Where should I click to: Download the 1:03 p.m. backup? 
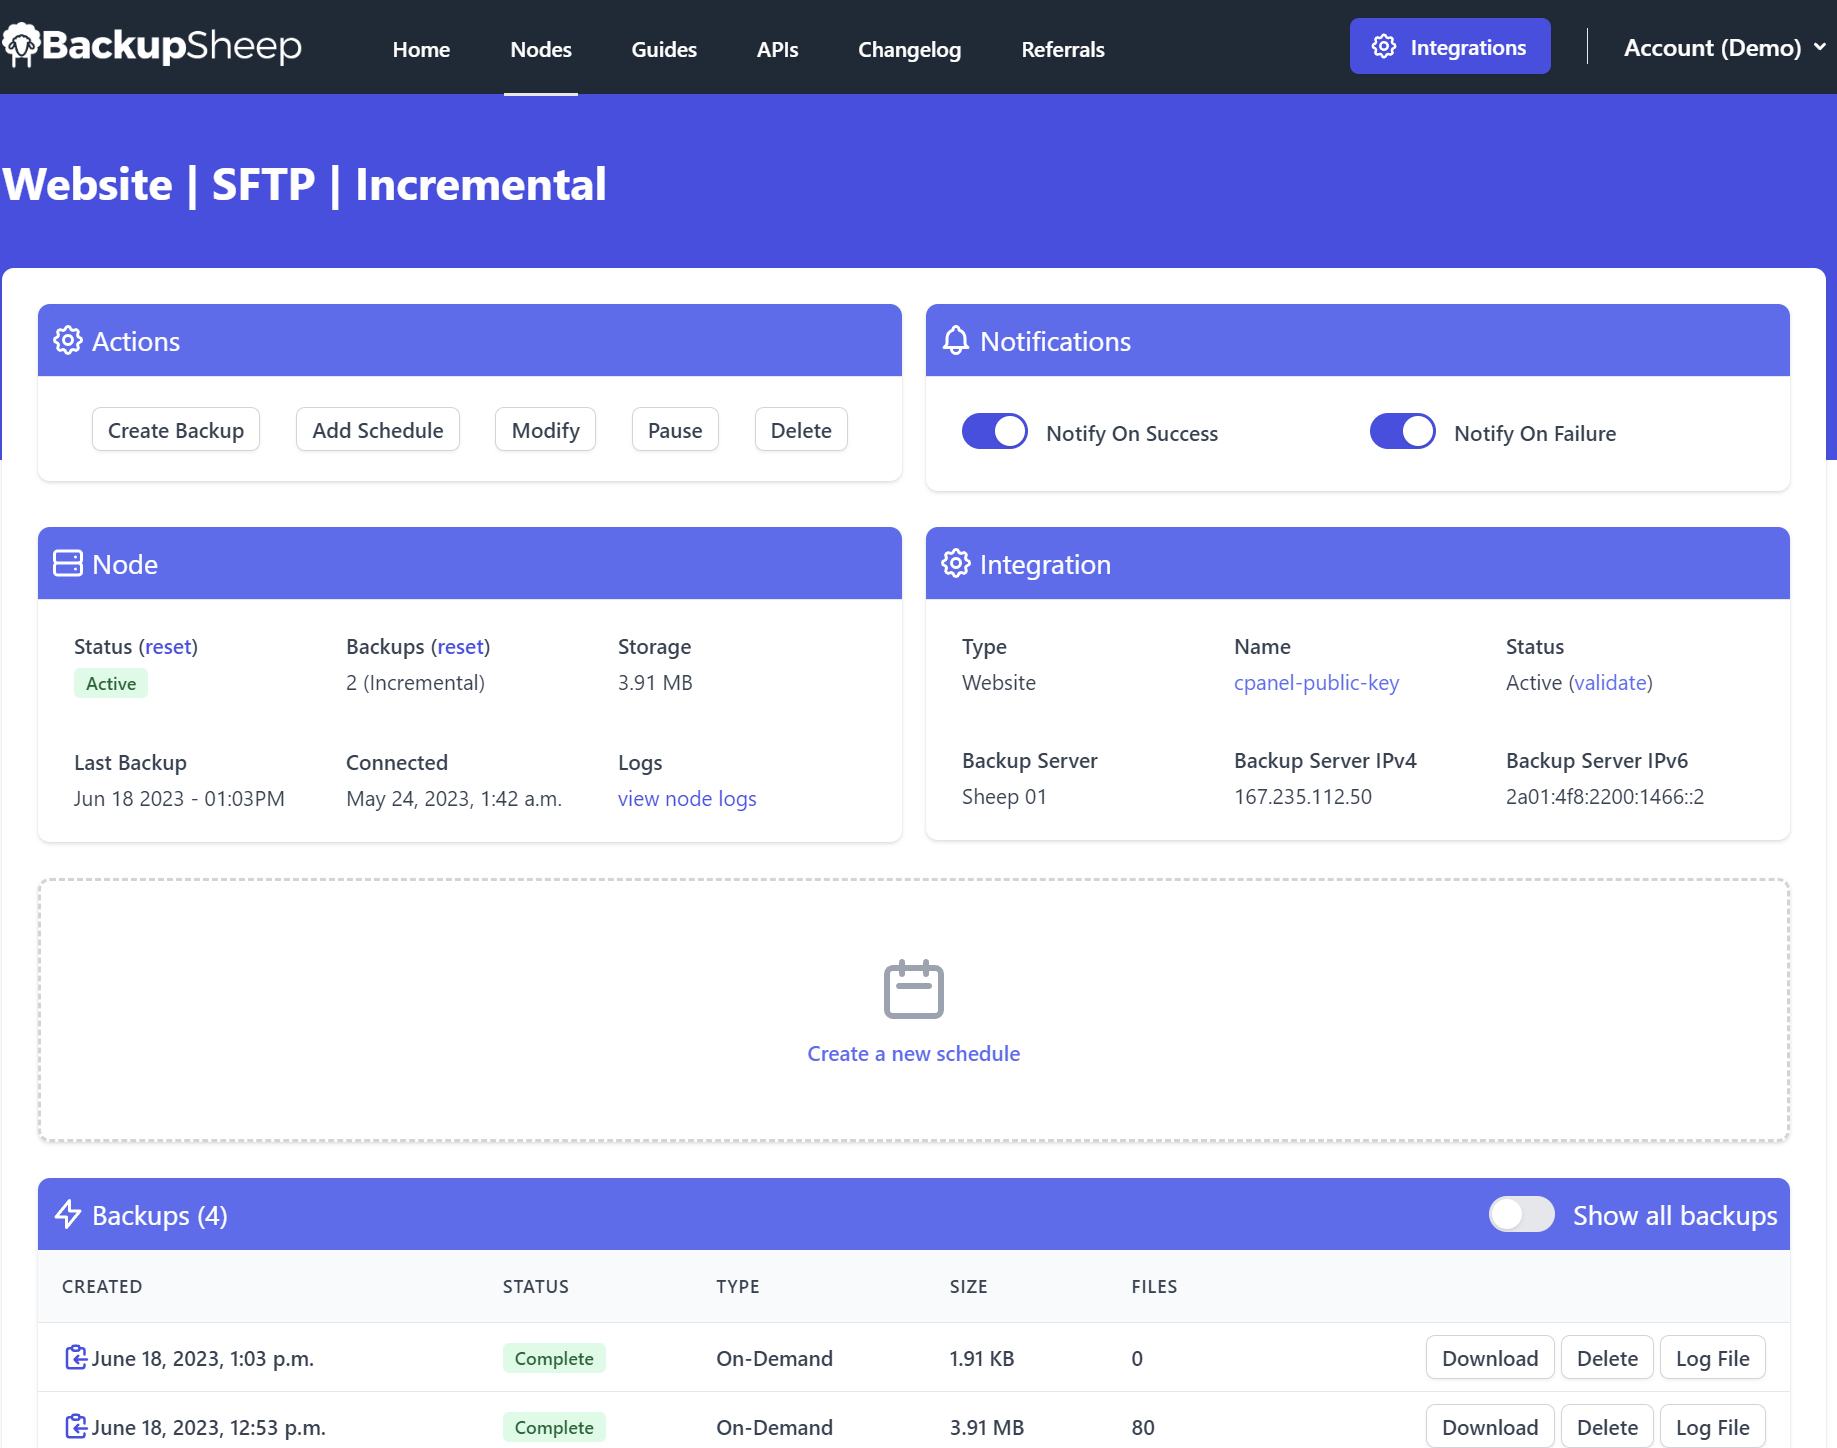1490,1357
